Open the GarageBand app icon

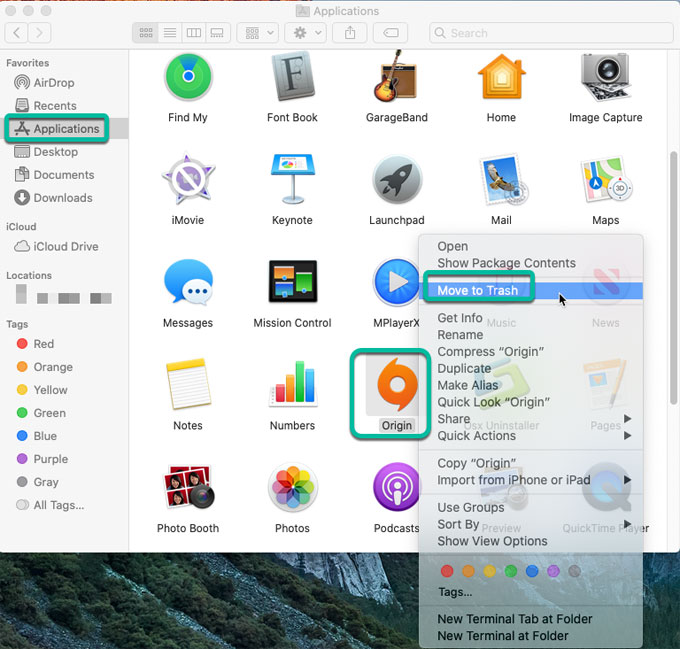point(396,77)
